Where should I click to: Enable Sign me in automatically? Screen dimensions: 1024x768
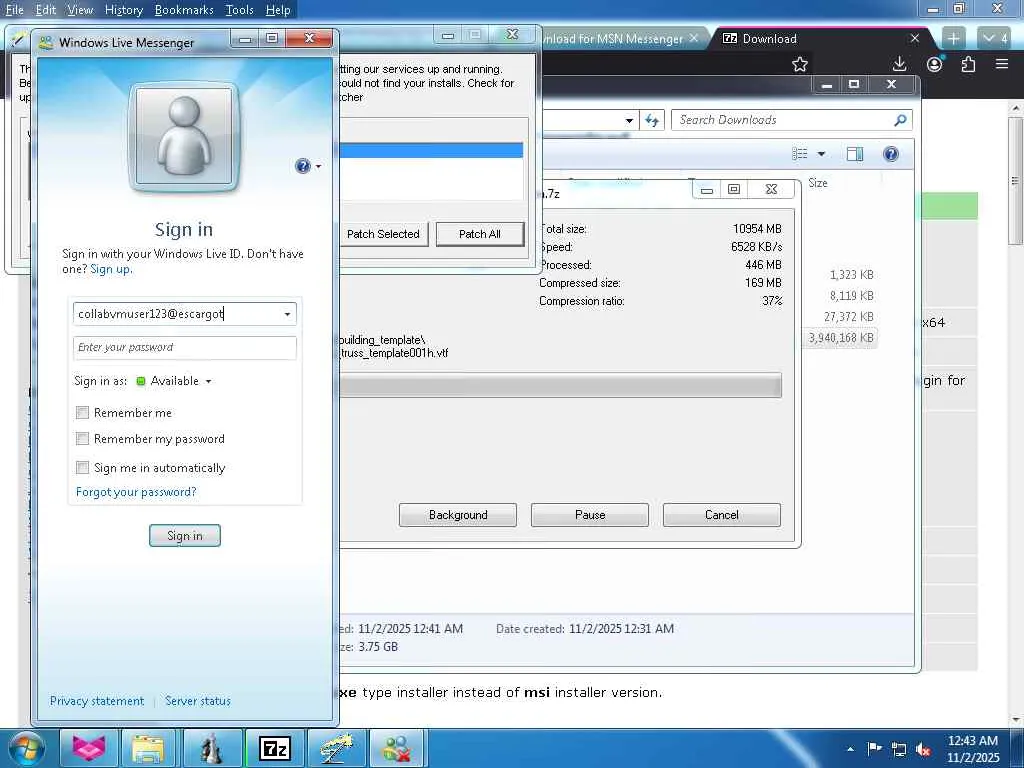point(82,467)
